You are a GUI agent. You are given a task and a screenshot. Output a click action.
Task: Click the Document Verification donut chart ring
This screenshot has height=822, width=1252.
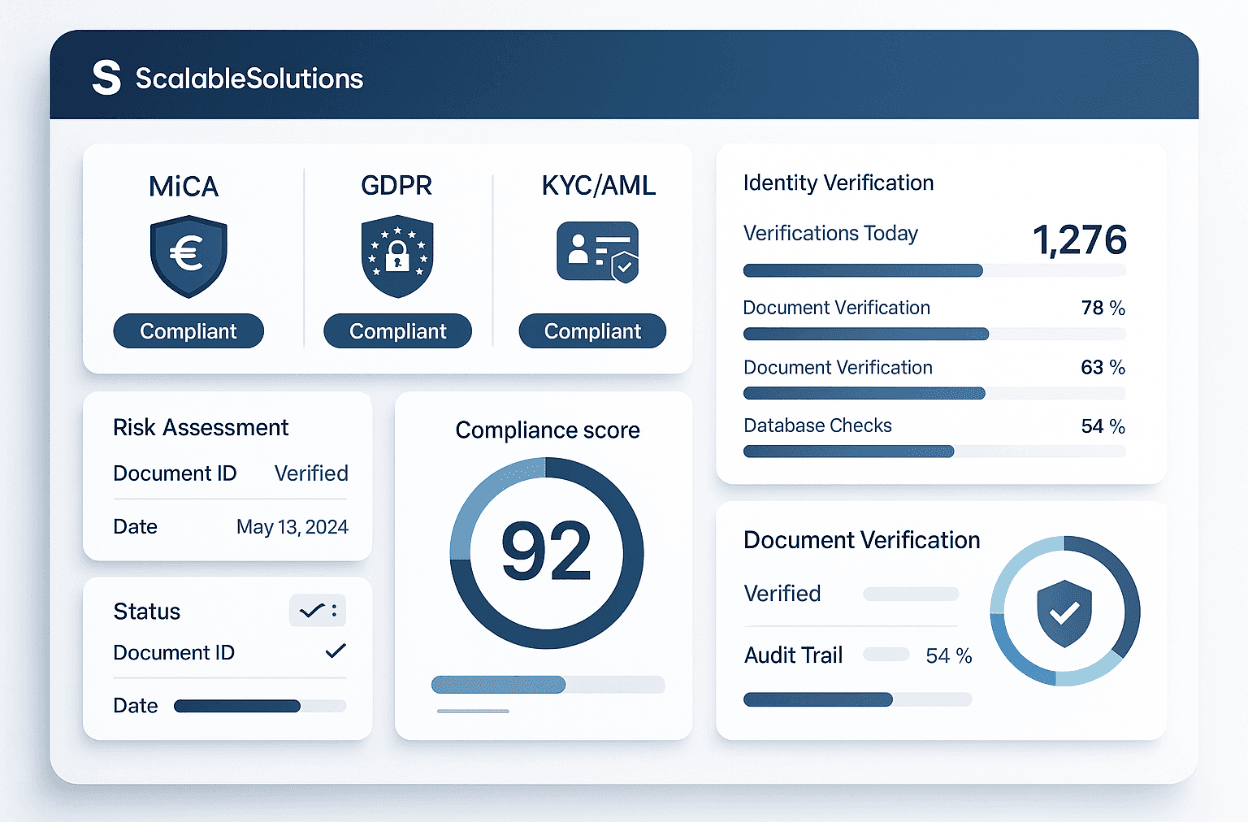pyautogui.click(x=1064, y=612)
